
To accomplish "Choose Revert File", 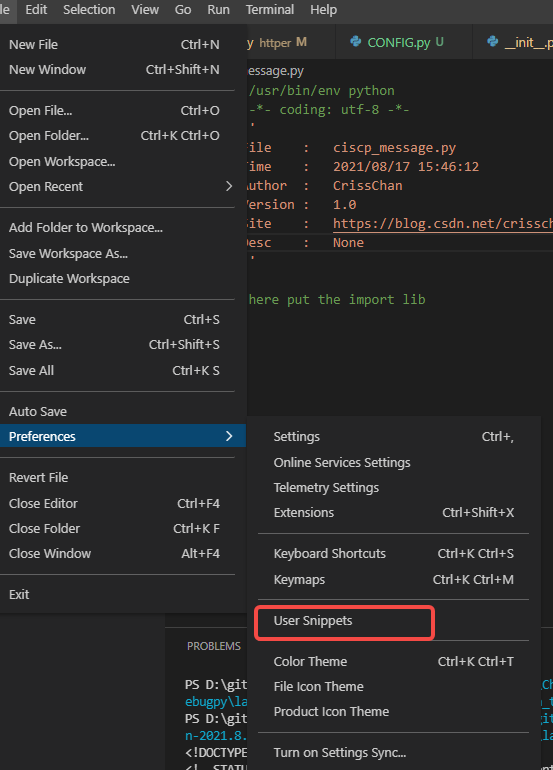I will [117, 477].
